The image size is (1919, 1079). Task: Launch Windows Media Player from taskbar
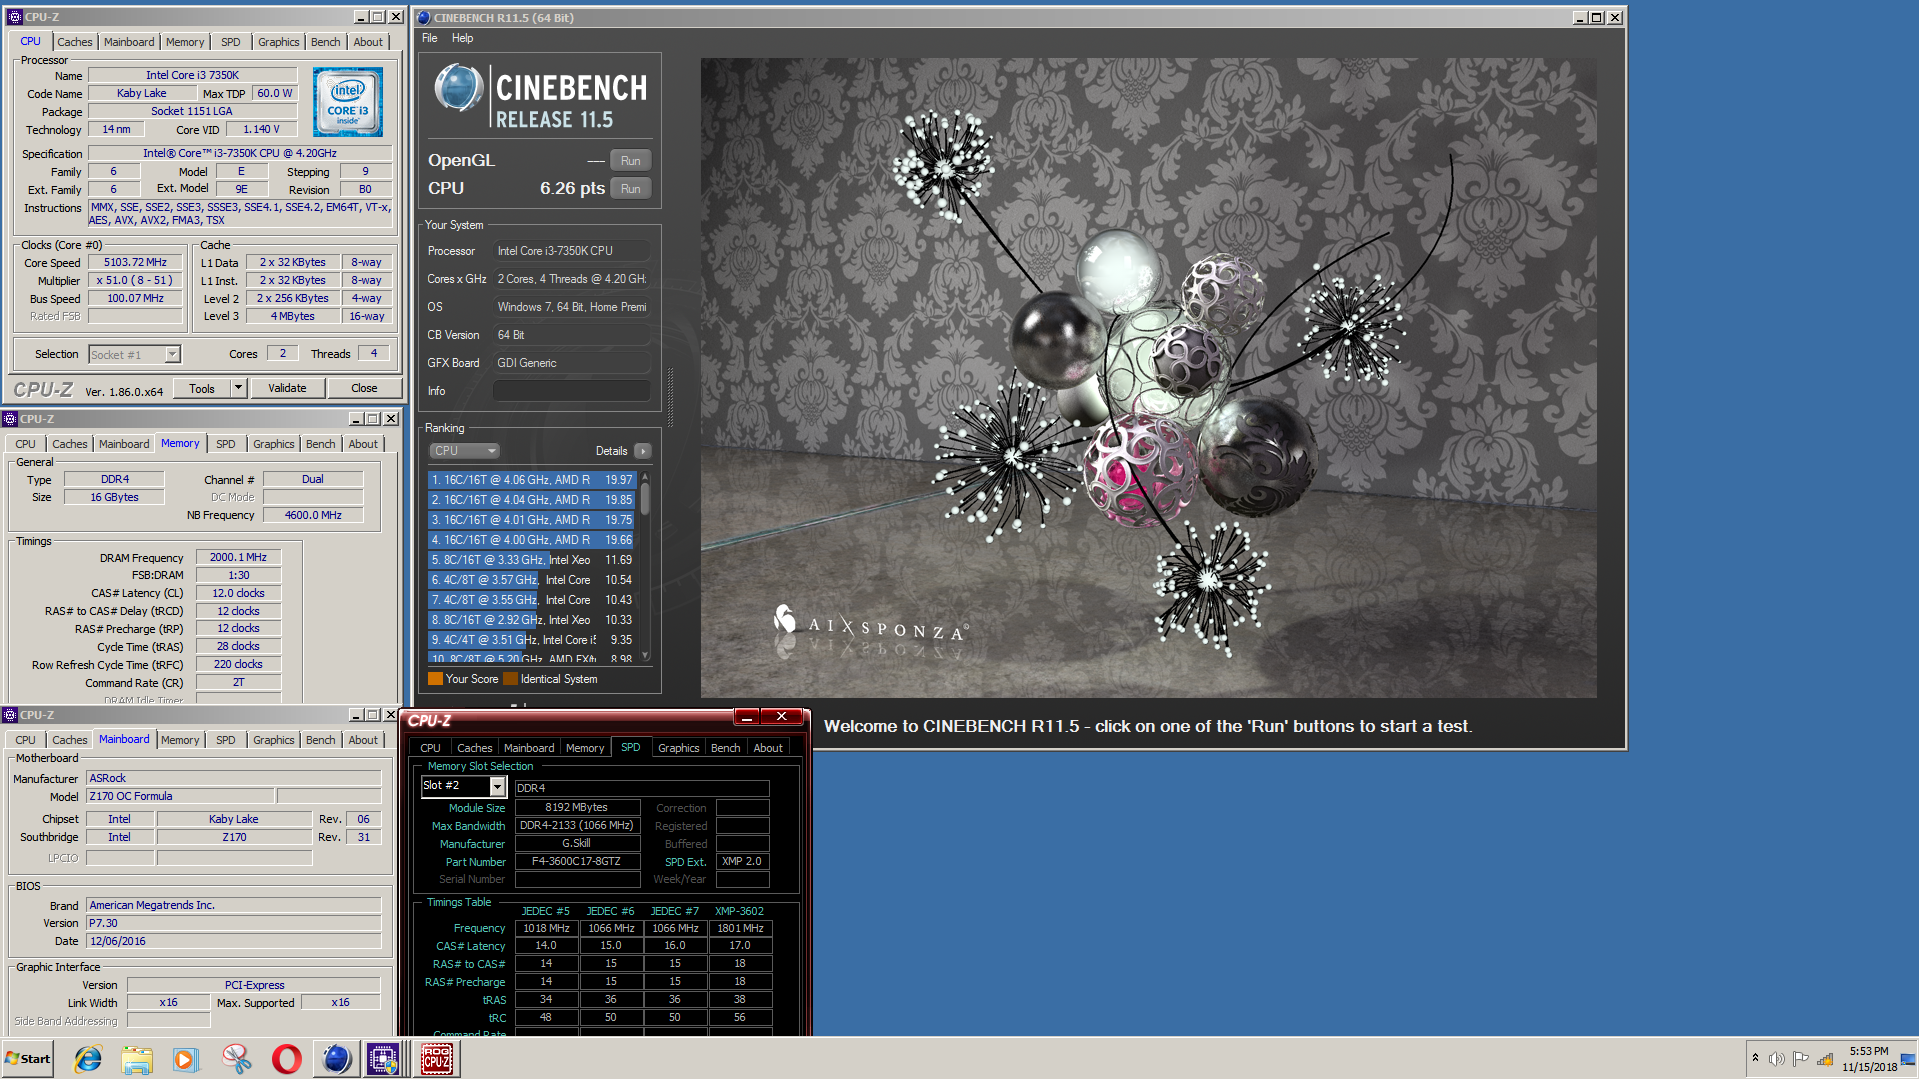click(186, 1059)
